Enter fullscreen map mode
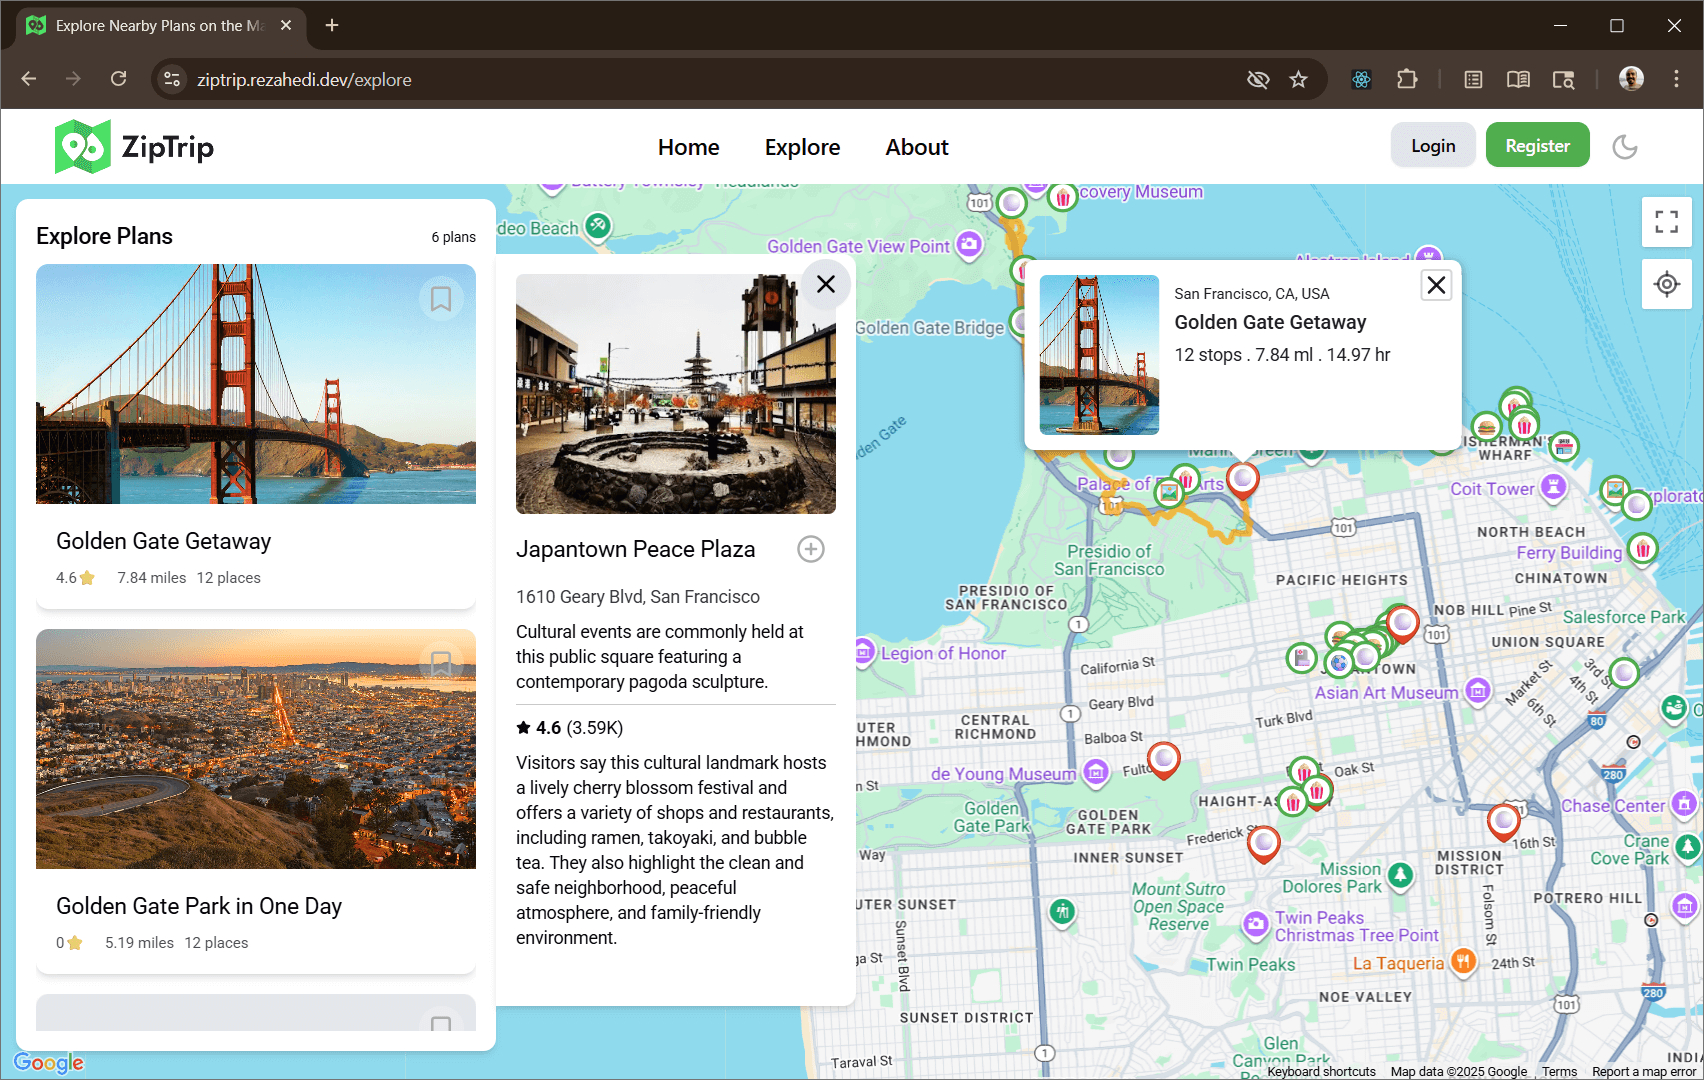Image resolution: width=1704 pixels, height=1080 pixels. pos(1666,222)
